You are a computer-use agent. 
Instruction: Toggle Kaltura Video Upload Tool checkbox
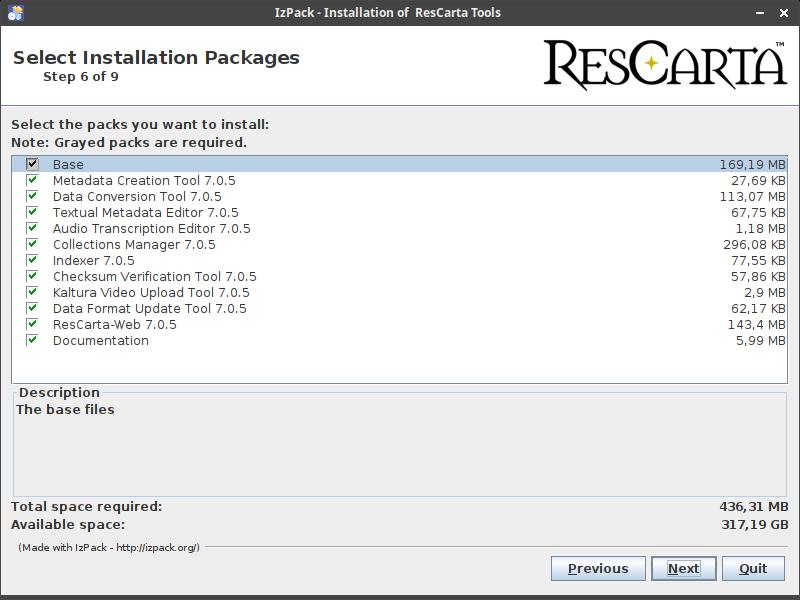(32, 292)
